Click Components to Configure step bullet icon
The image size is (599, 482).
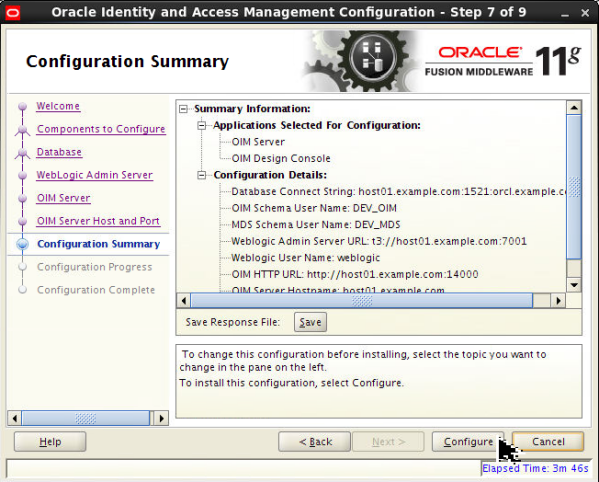pyautogui.click(x=23, y=130)
